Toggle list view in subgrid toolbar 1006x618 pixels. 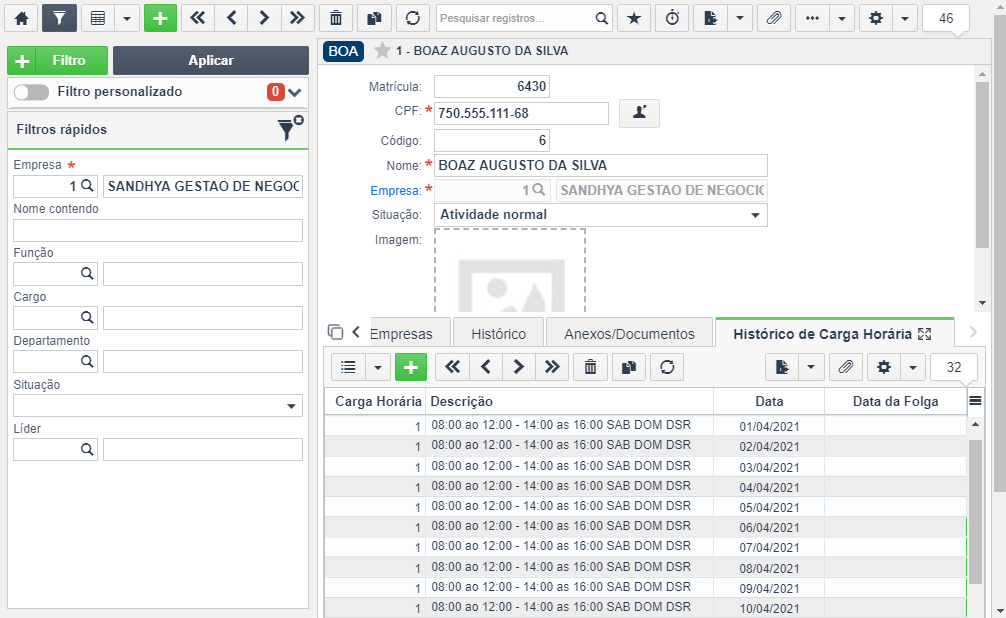pos(348,367)
